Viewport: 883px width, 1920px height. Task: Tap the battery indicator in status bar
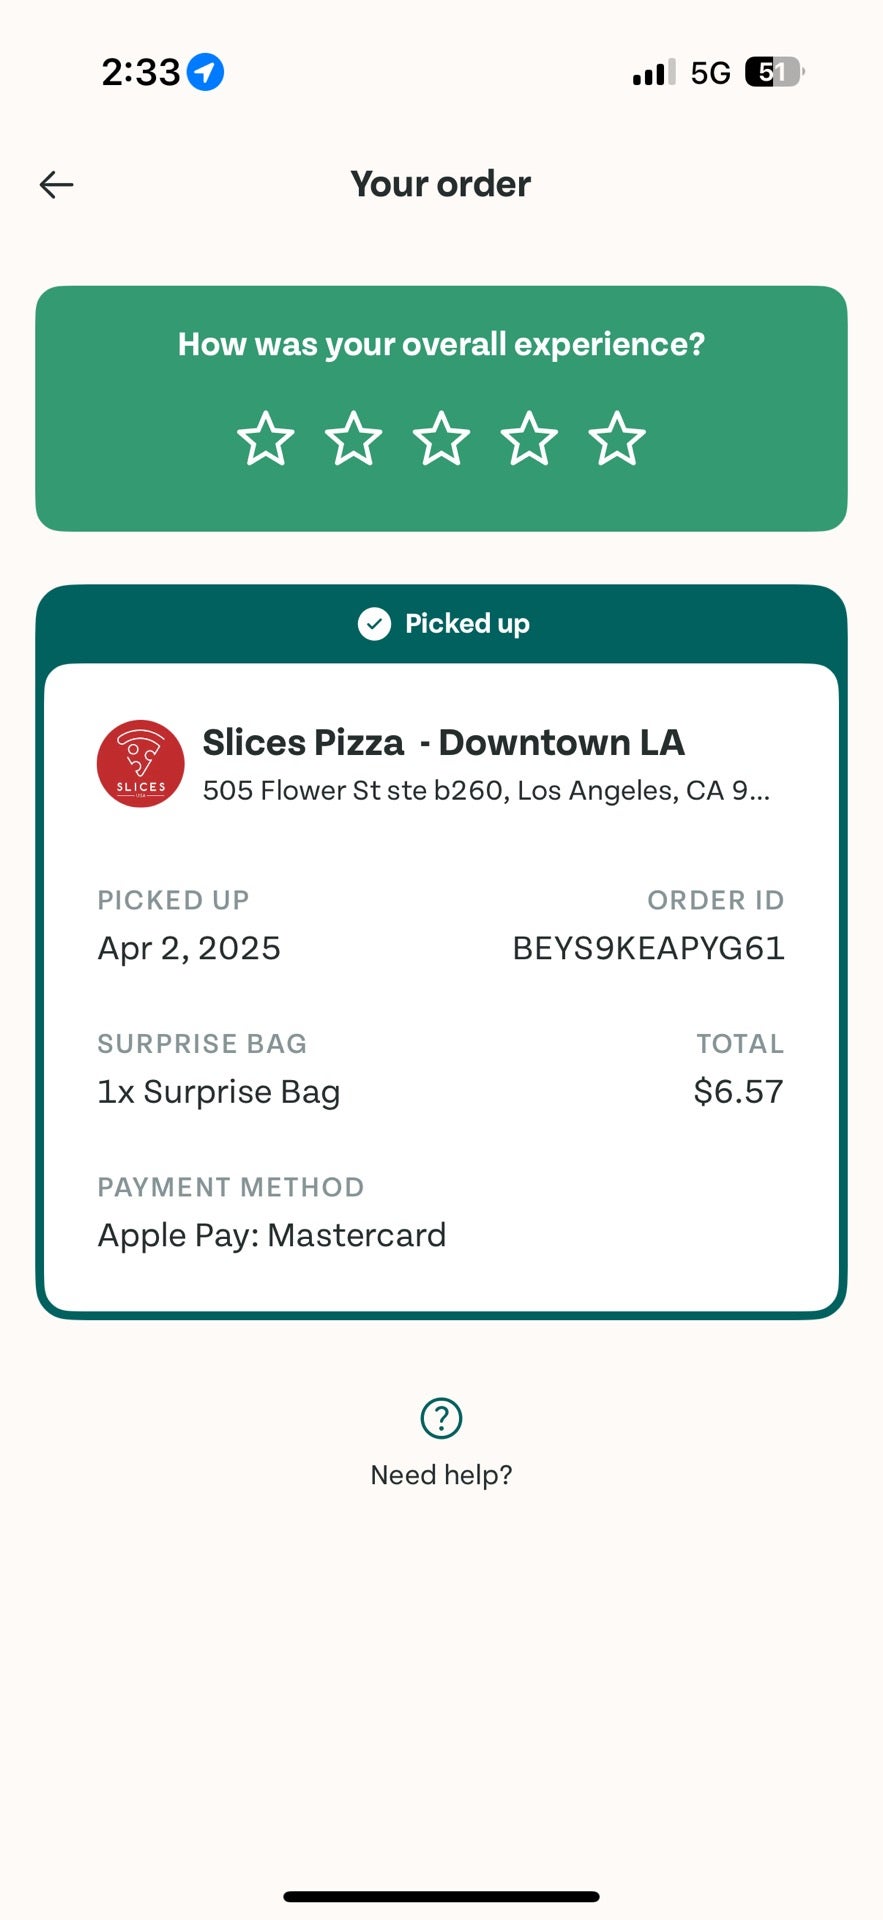tap(775, 72)
